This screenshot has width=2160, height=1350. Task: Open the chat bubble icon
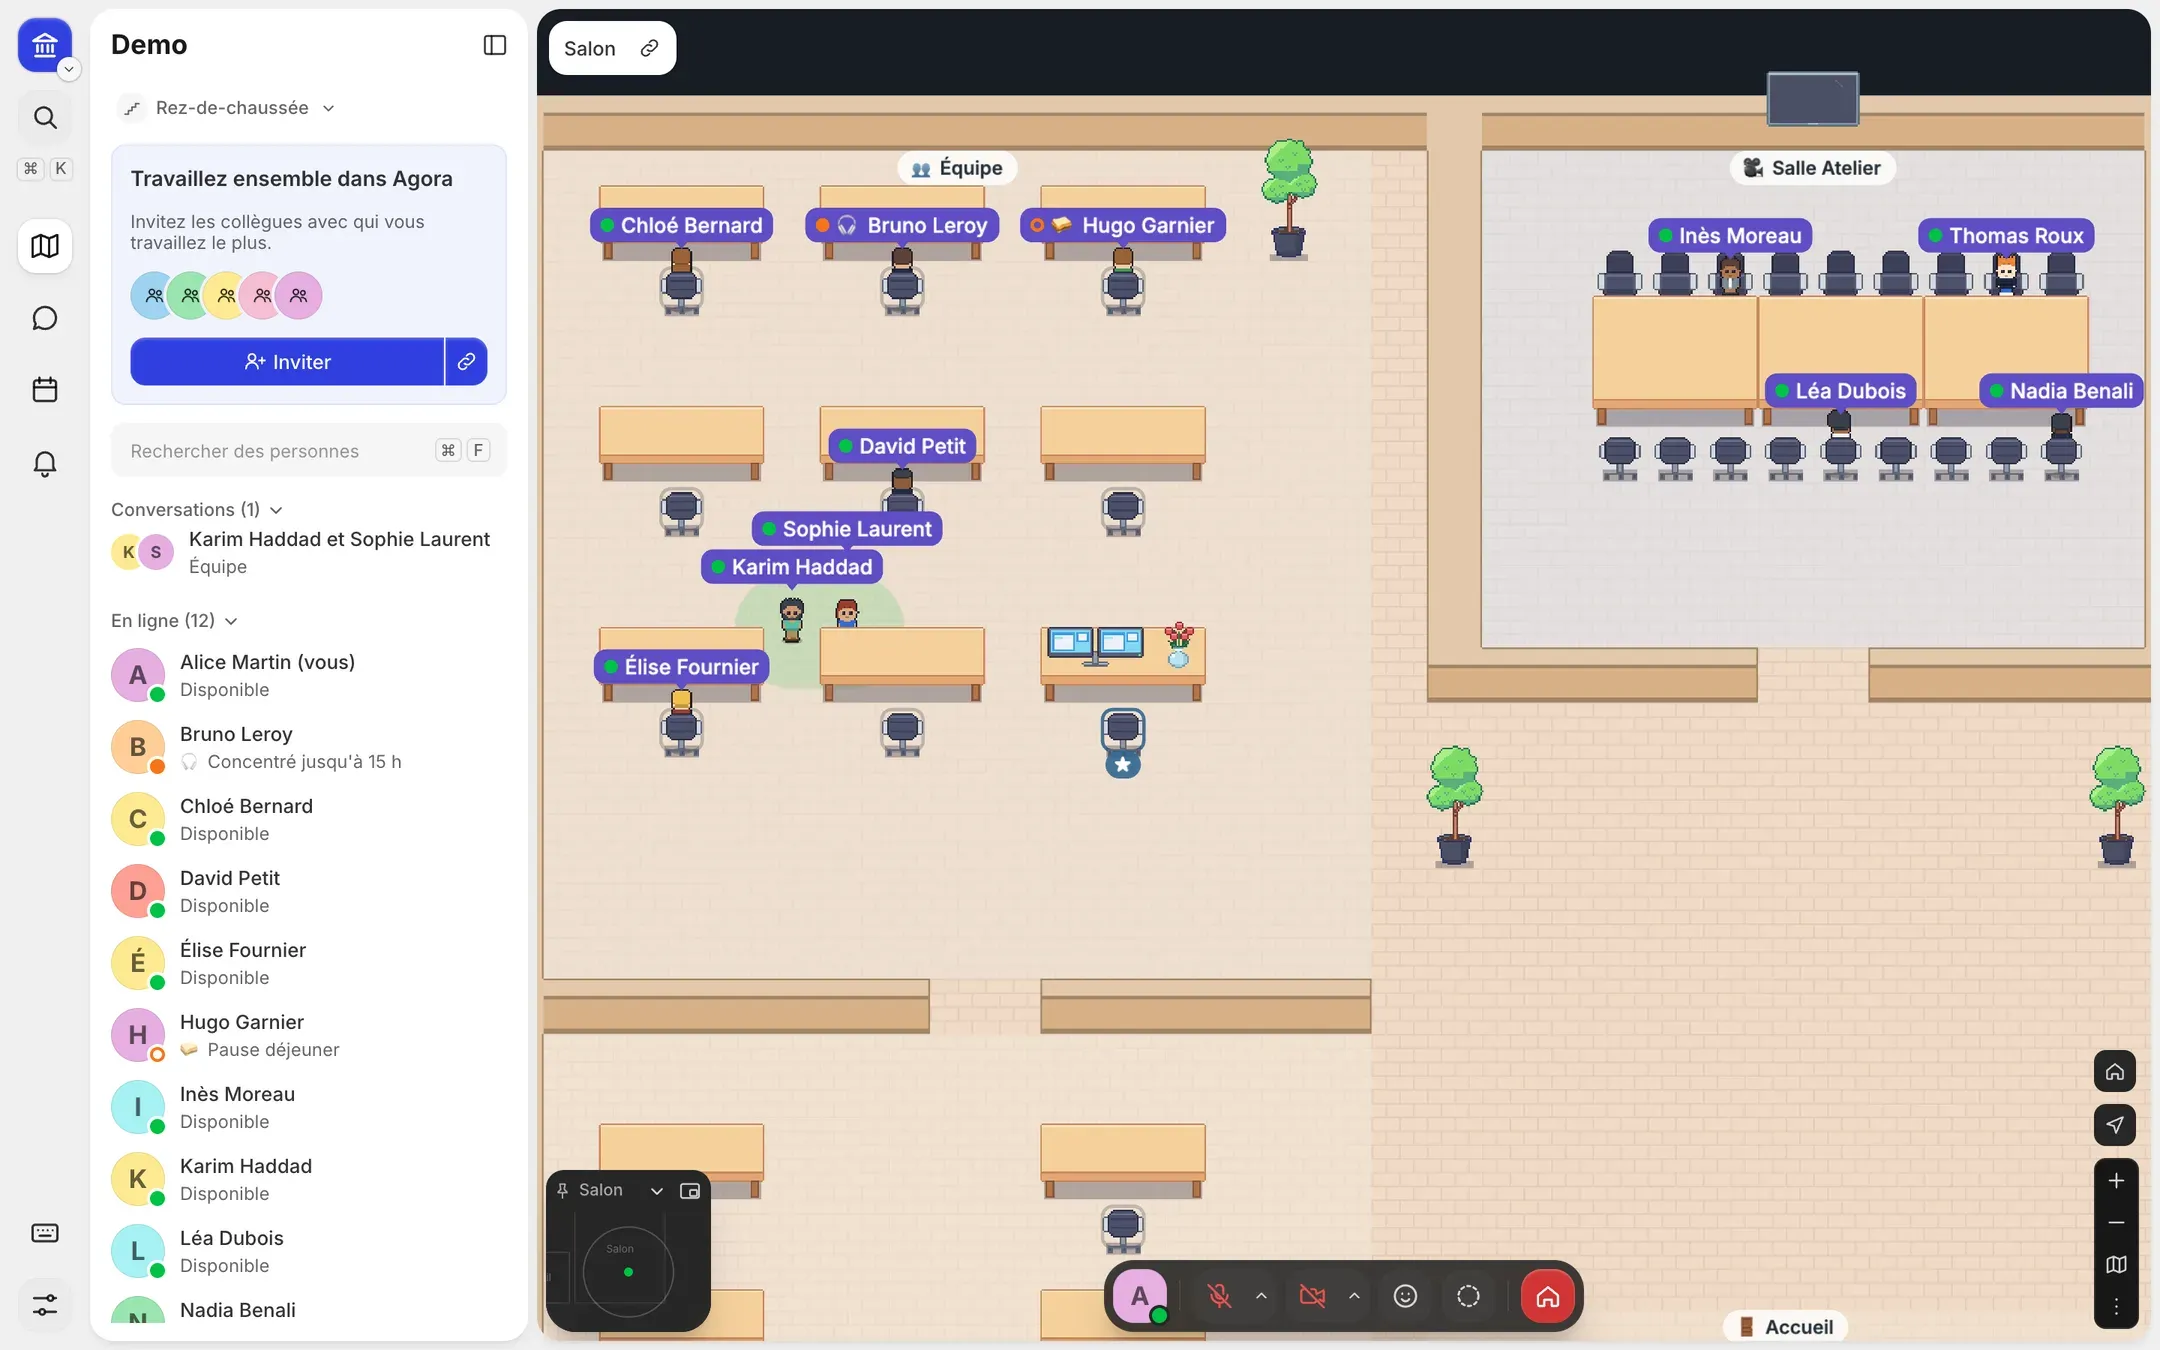(x=45, y=318)
